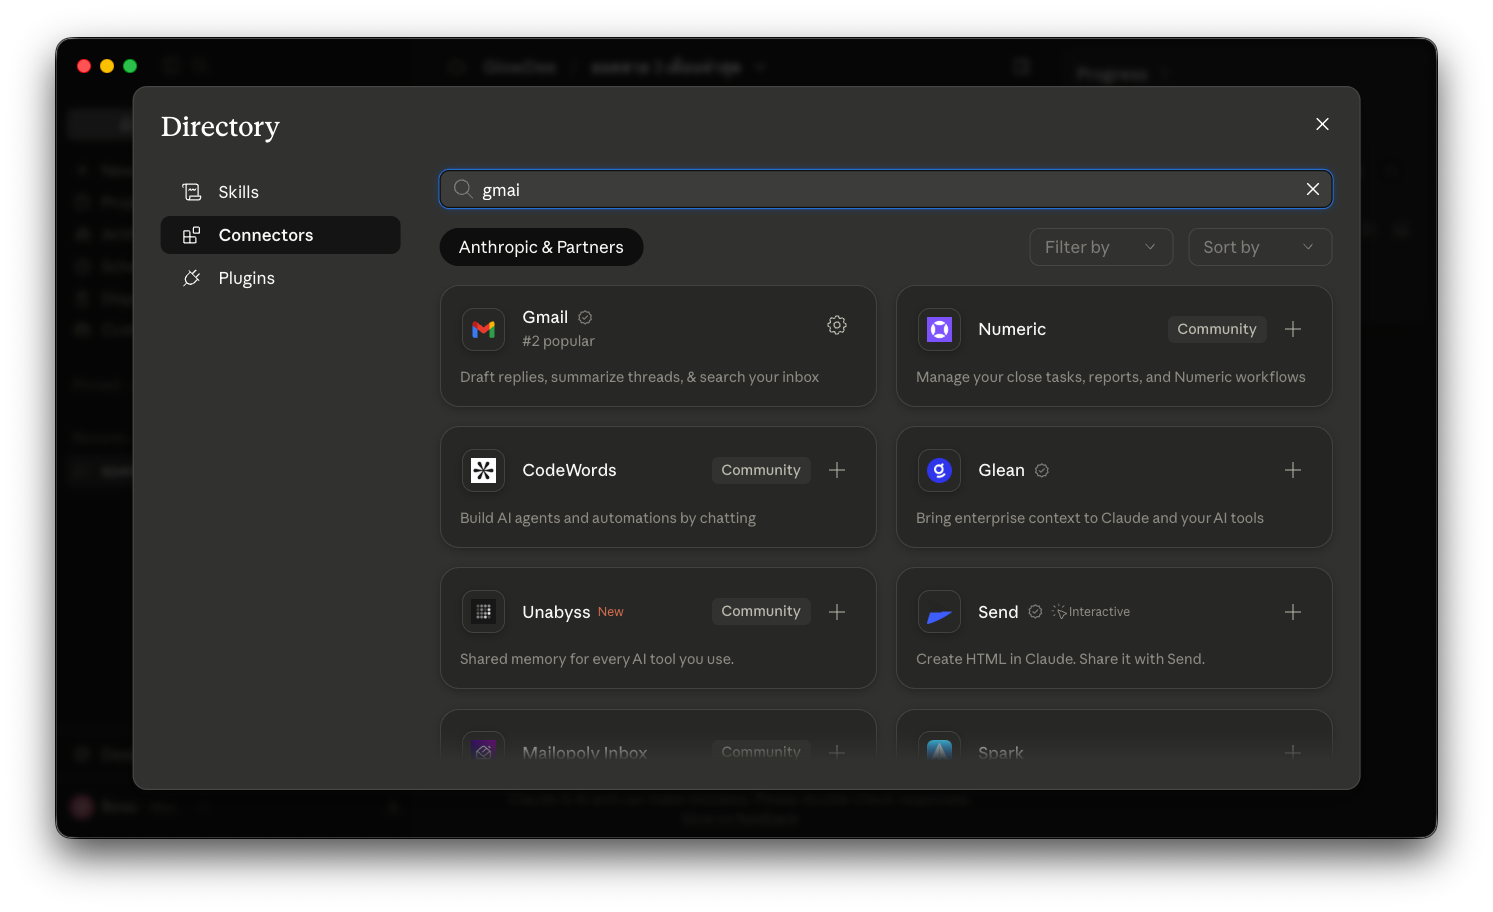The image size is (1493, 912).
Task: Click 'Manage your close tasks' description
Action: click(1110, 377)
